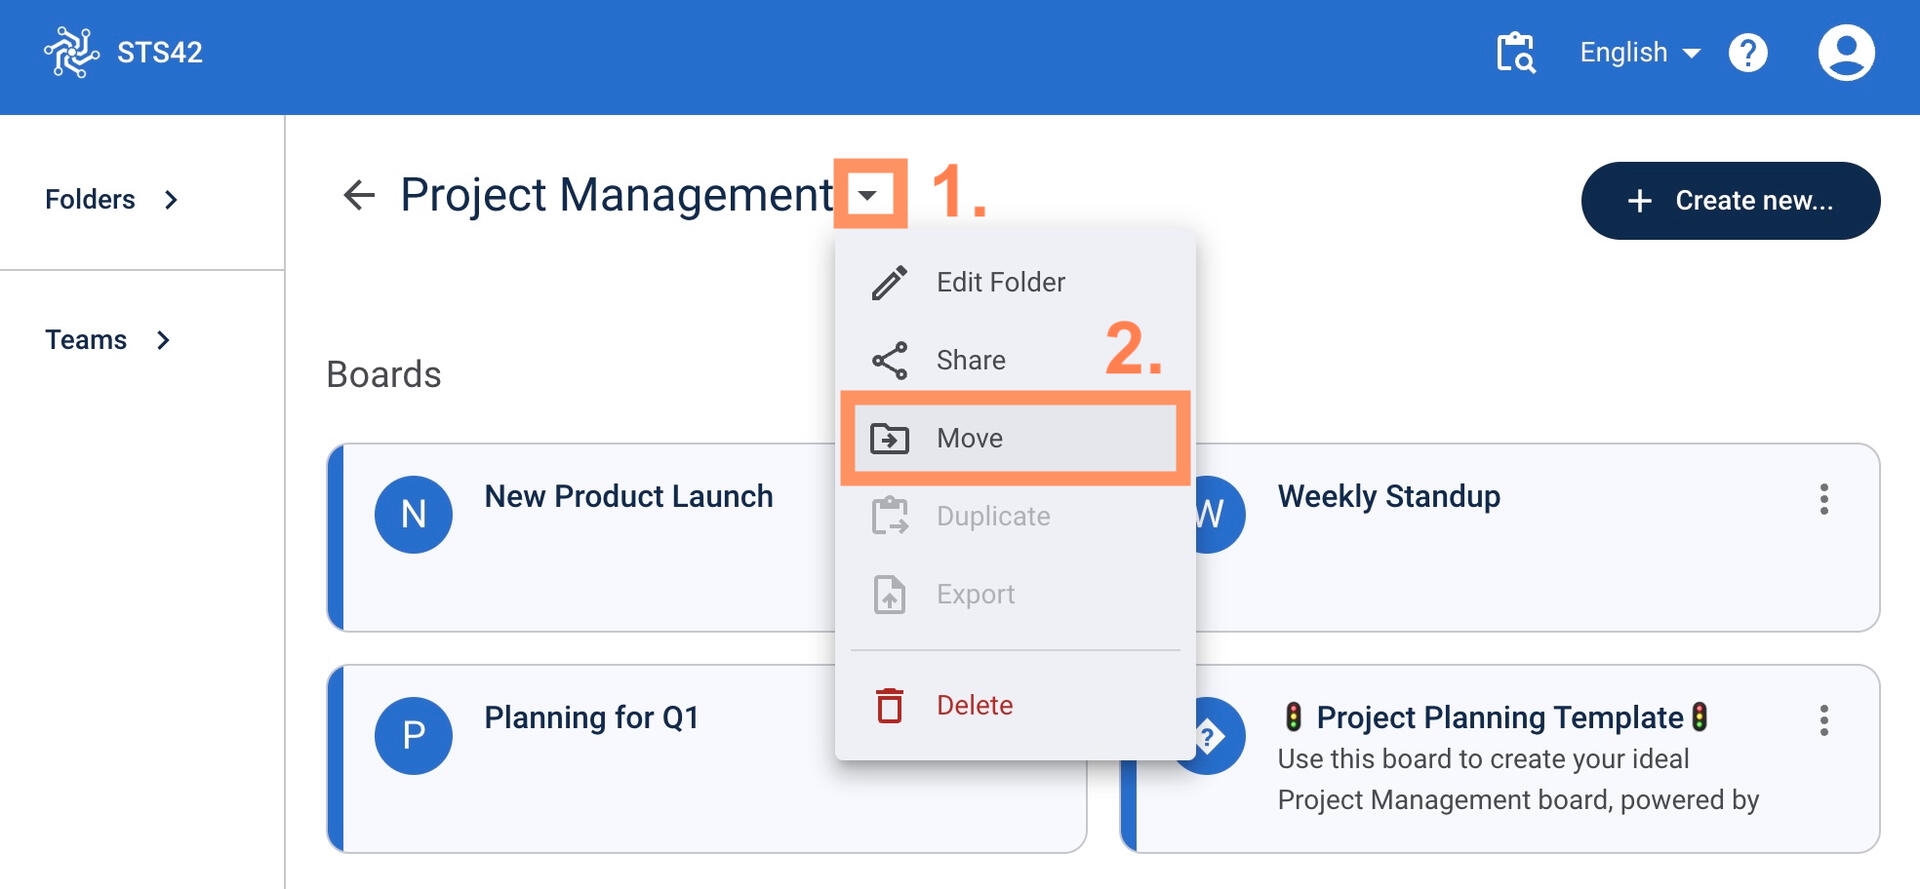Click the N avatar of New Product Launch

click(413, 515)
